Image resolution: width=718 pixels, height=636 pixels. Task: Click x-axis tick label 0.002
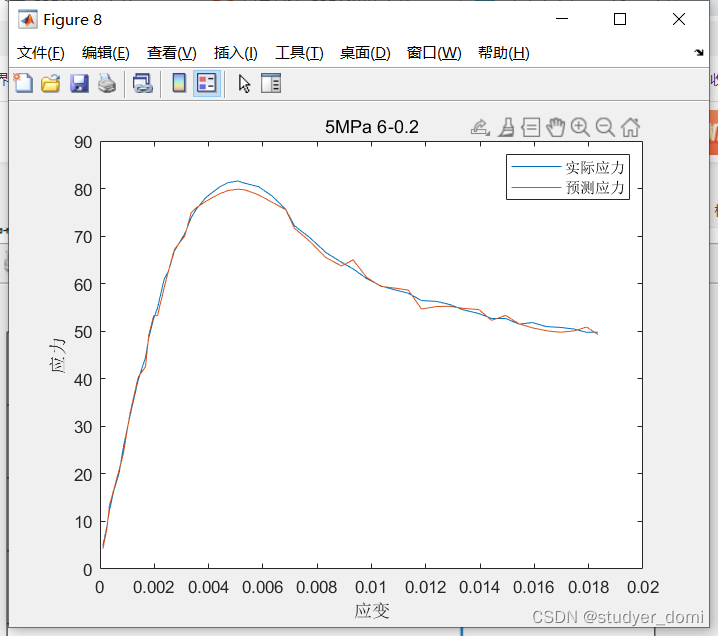[153, 587]
